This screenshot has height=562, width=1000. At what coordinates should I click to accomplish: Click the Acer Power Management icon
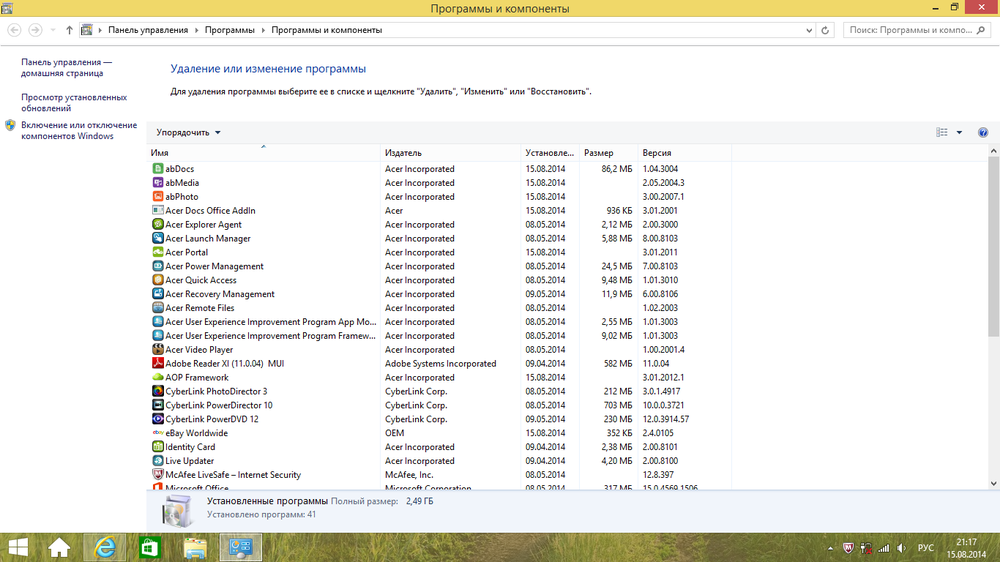[158, 266]
